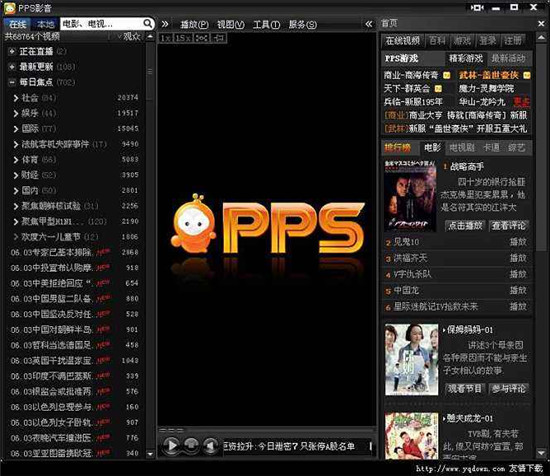Click the 参与评论 button
Viewport: 550px width, 476px height.
click(x=509, y=388)
